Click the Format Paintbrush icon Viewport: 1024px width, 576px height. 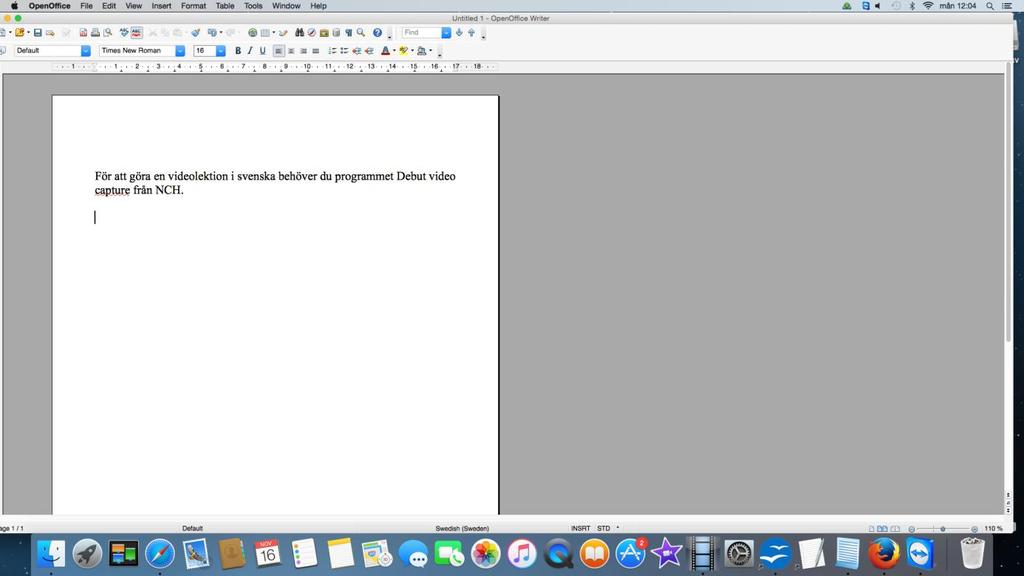tap(195, 33)
